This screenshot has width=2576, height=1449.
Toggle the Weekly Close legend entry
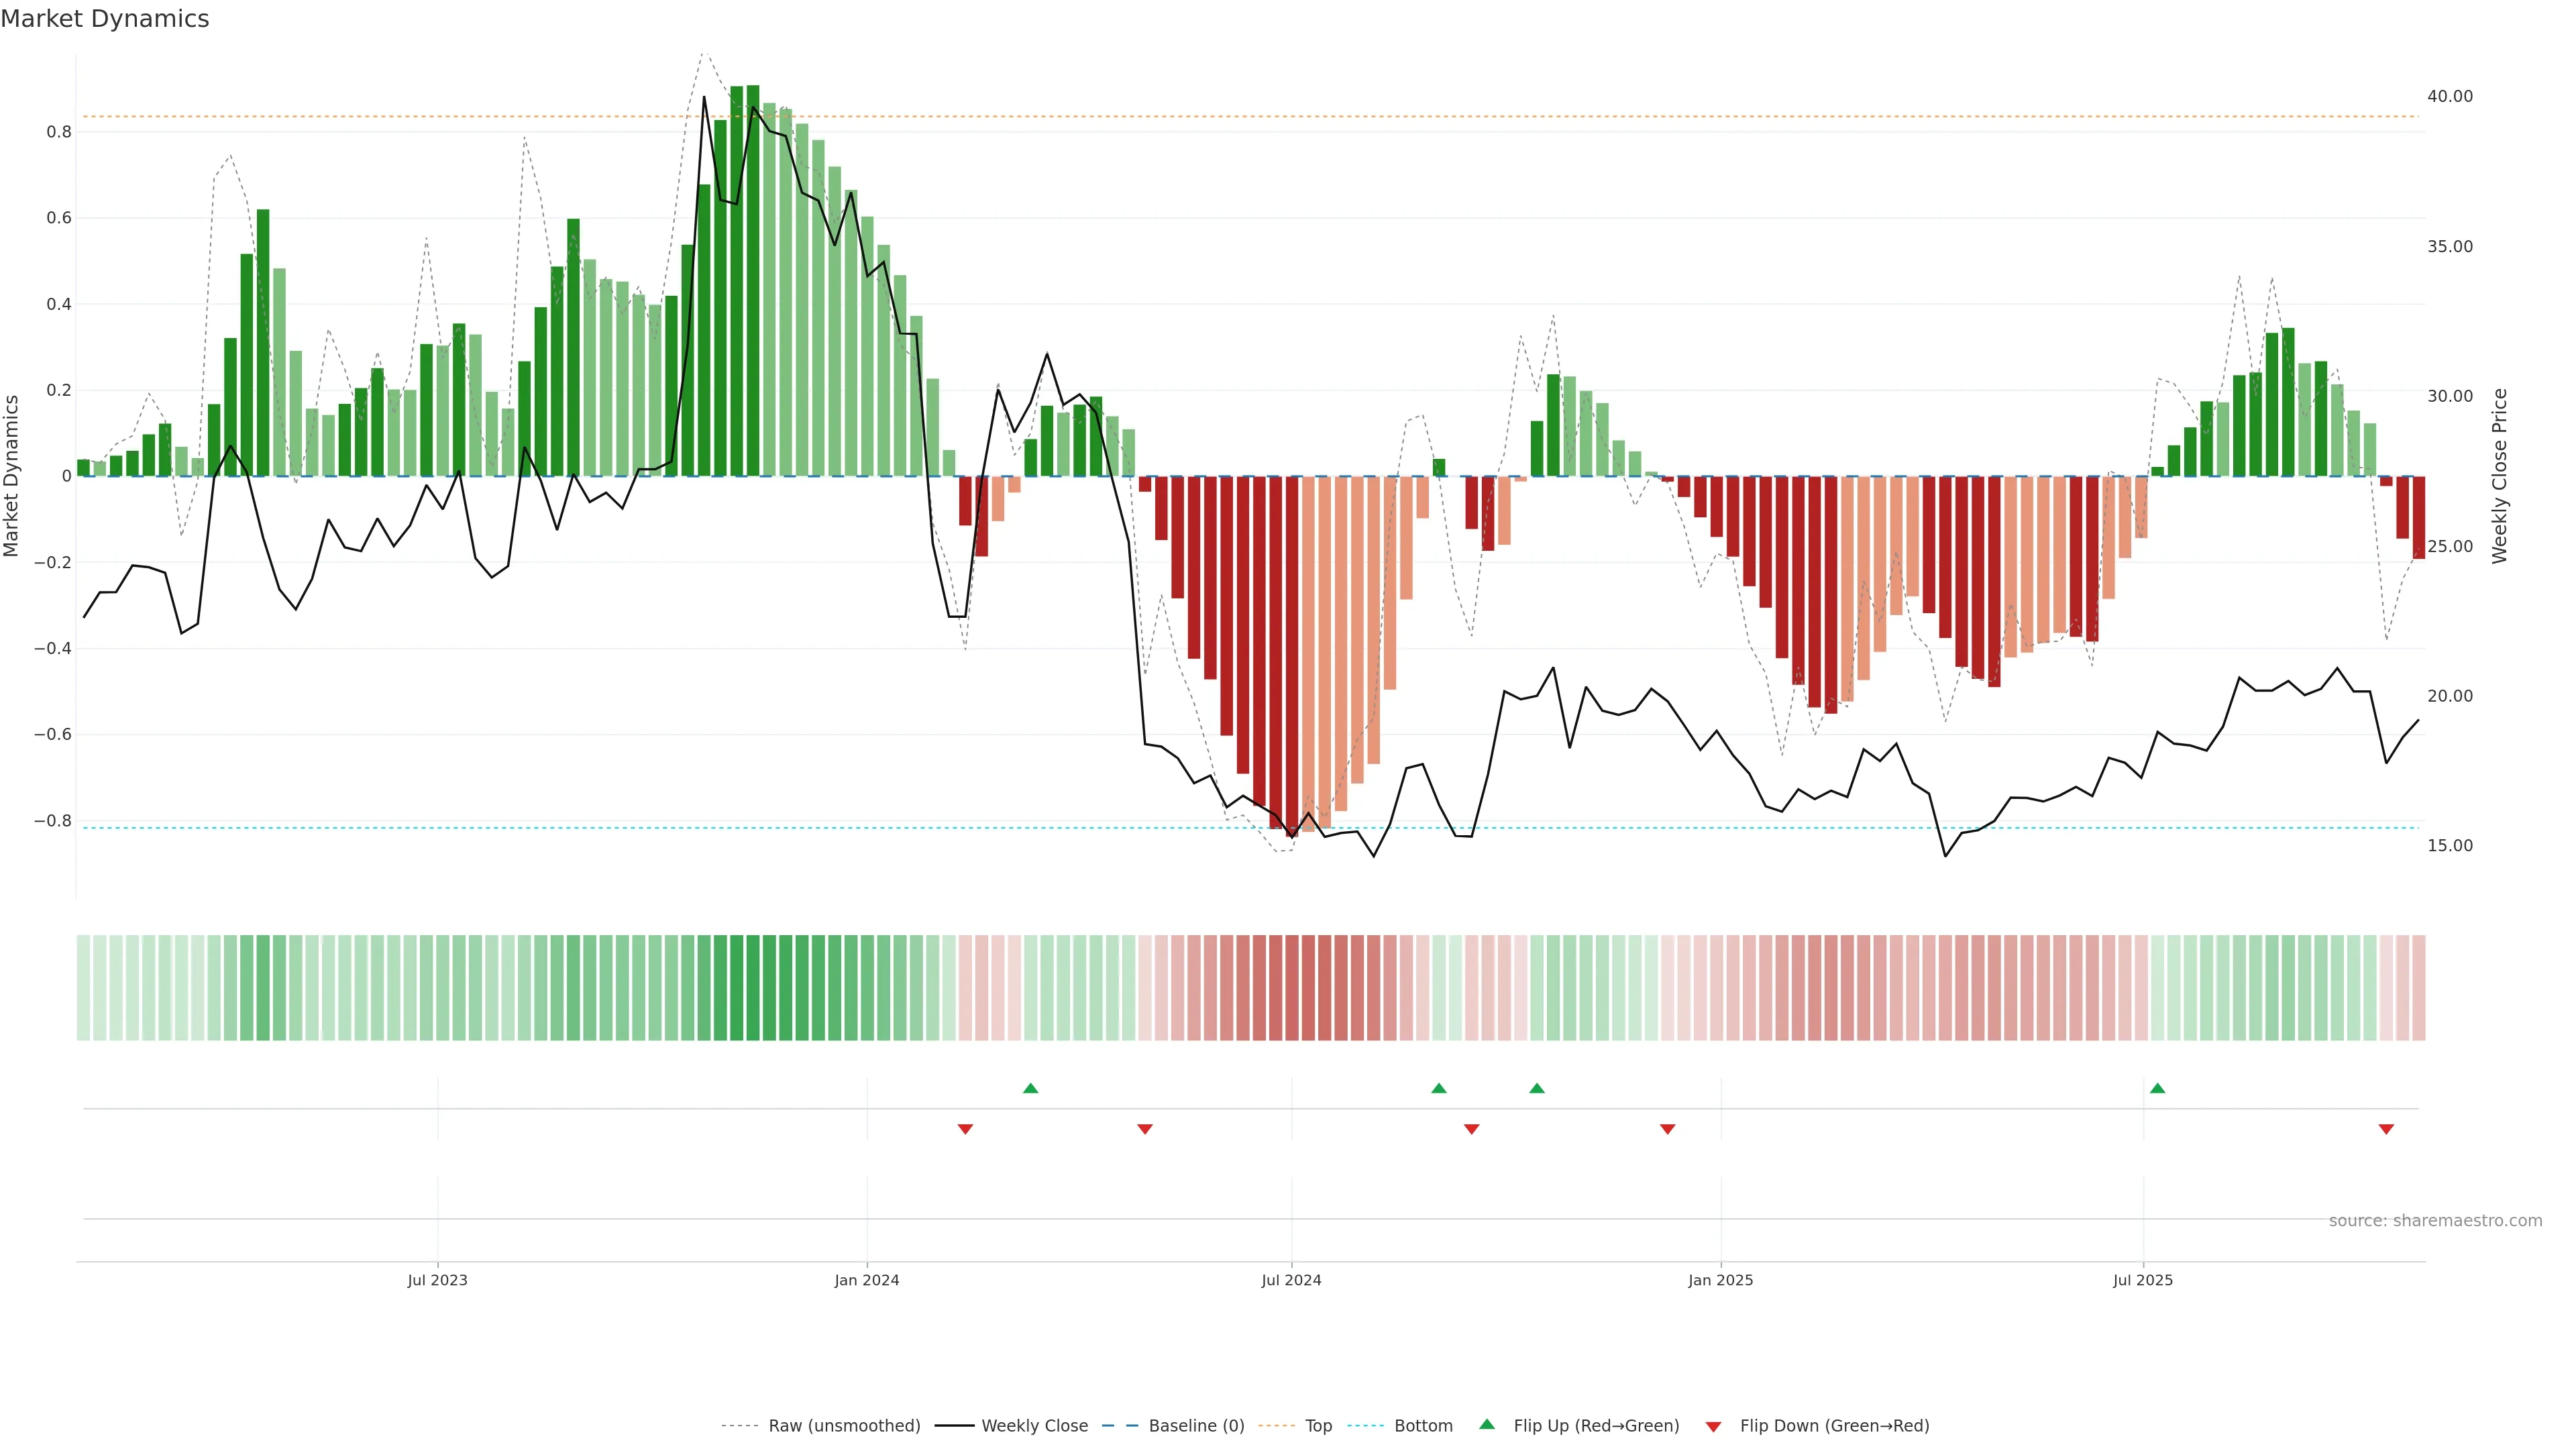[x=1034, y=1426]
